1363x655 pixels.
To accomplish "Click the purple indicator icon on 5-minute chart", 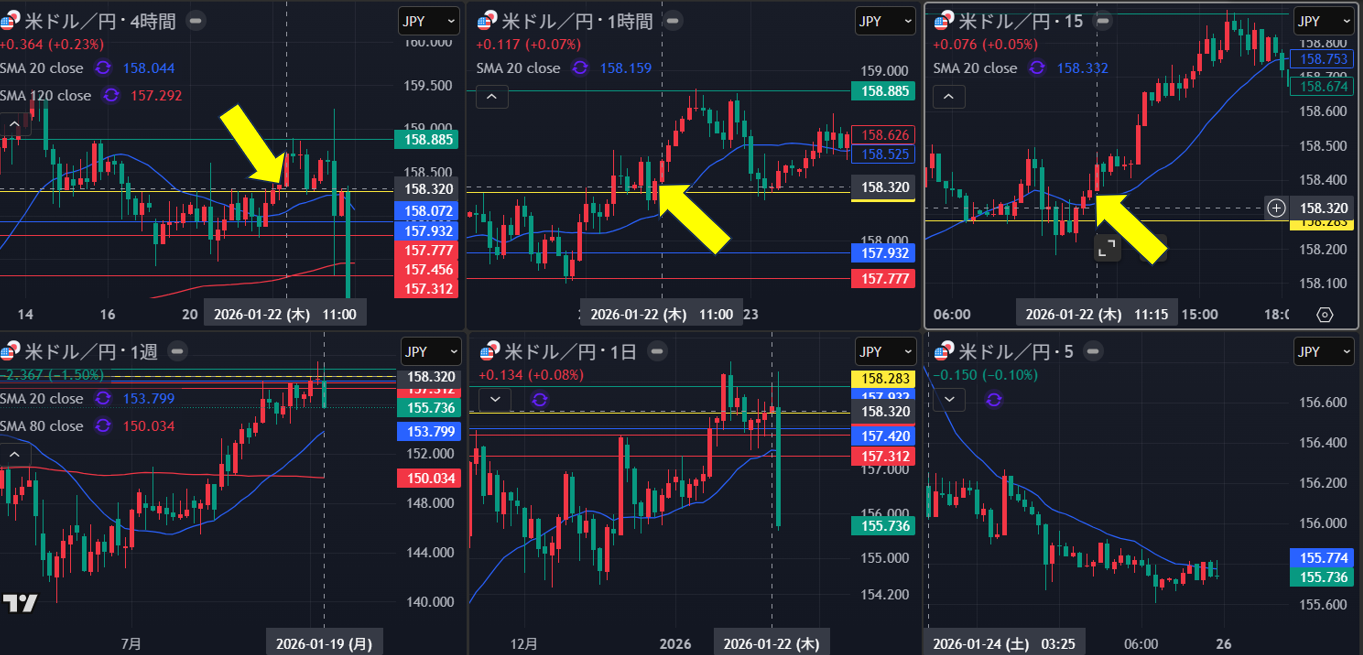I will tap(993, 400).
